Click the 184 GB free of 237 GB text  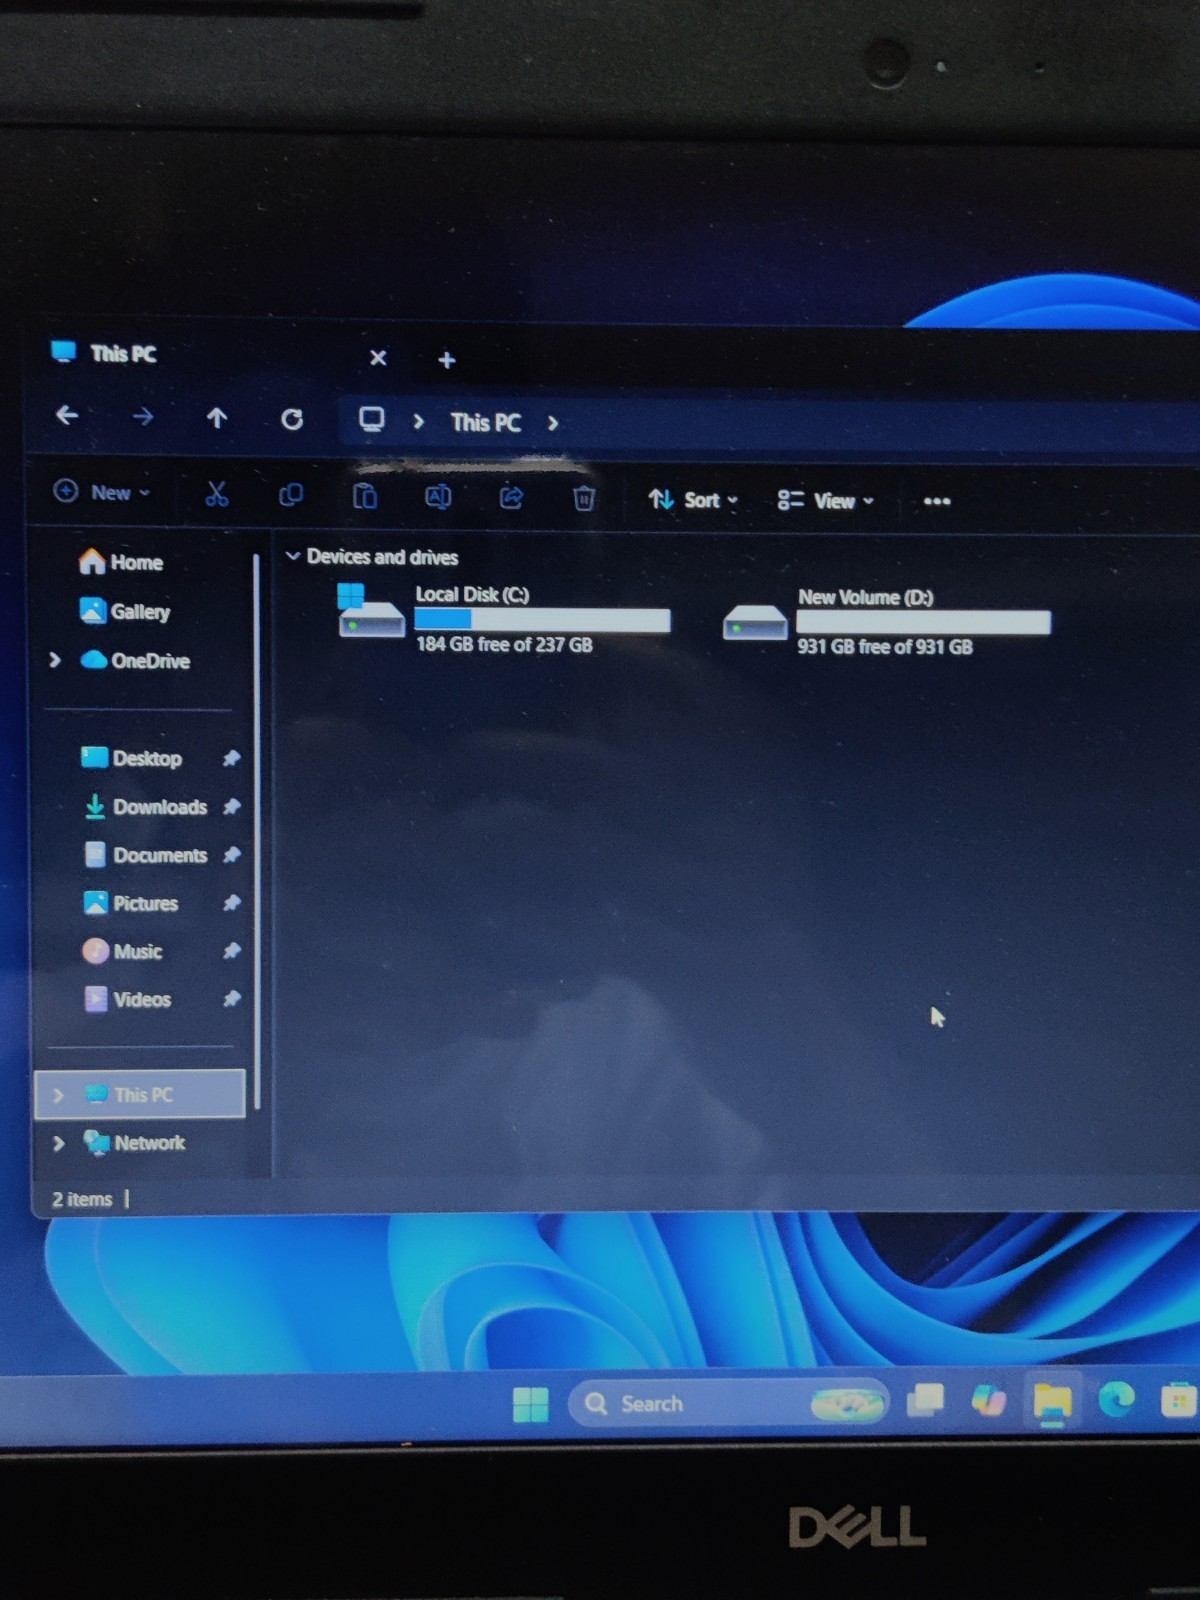504,645
